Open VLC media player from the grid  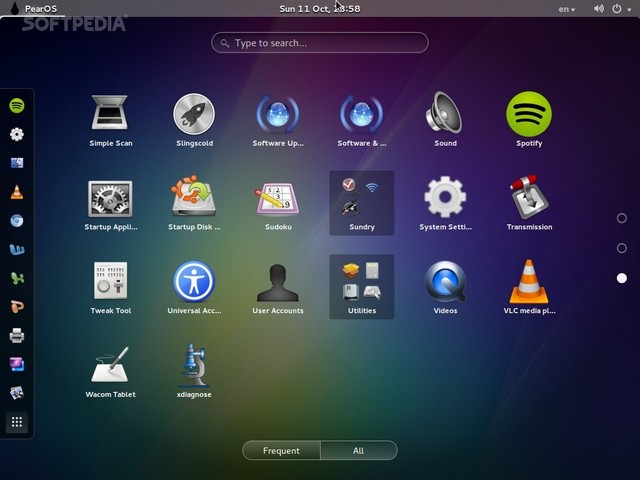[529, 287]
